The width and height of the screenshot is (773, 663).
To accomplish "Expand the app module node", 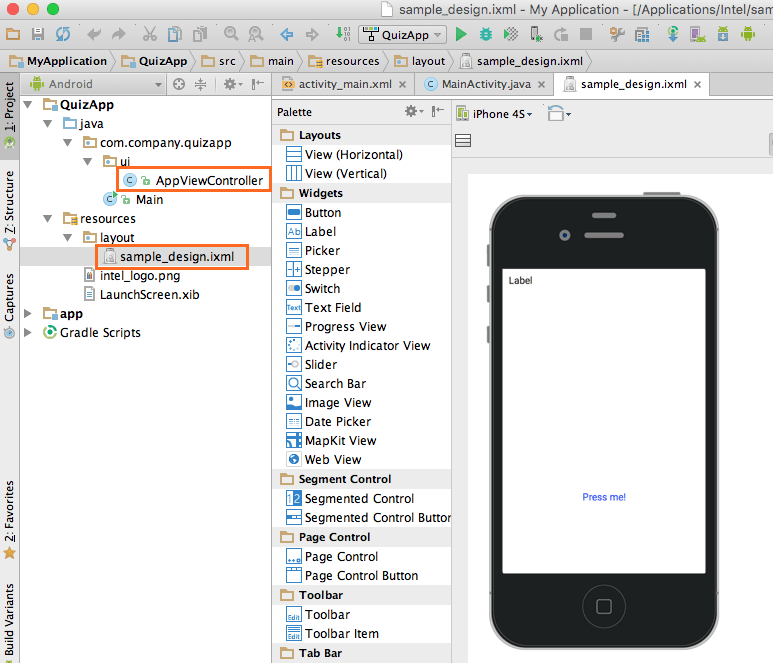I will 28,314.
